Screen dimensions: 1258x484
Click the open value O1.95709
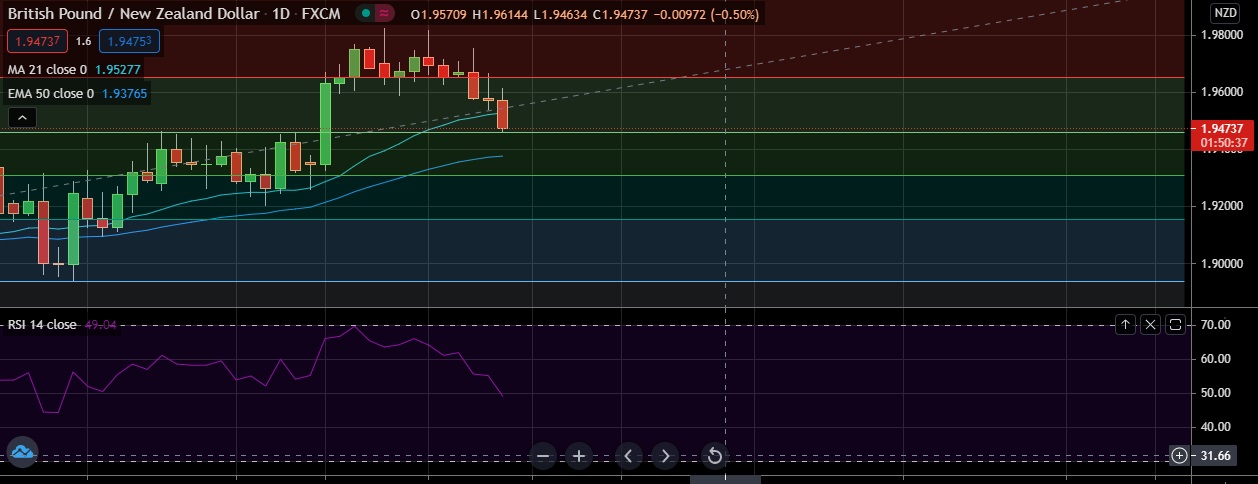point(439,15)
